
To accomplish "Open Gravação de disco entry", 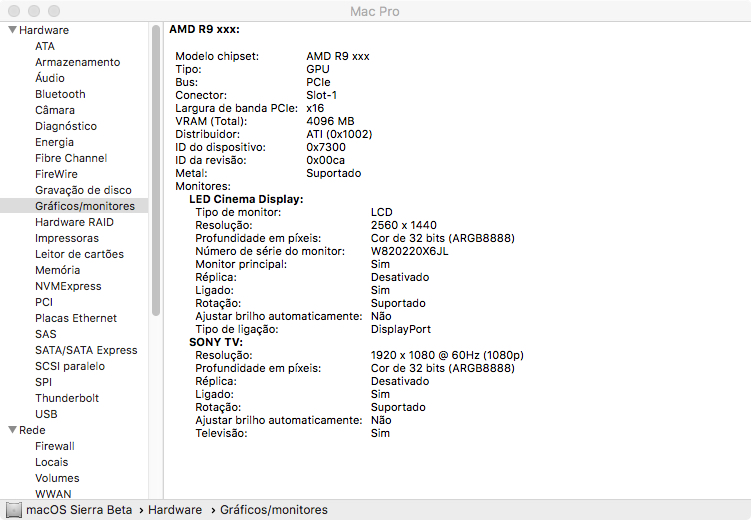I will (x=83, y=190).
